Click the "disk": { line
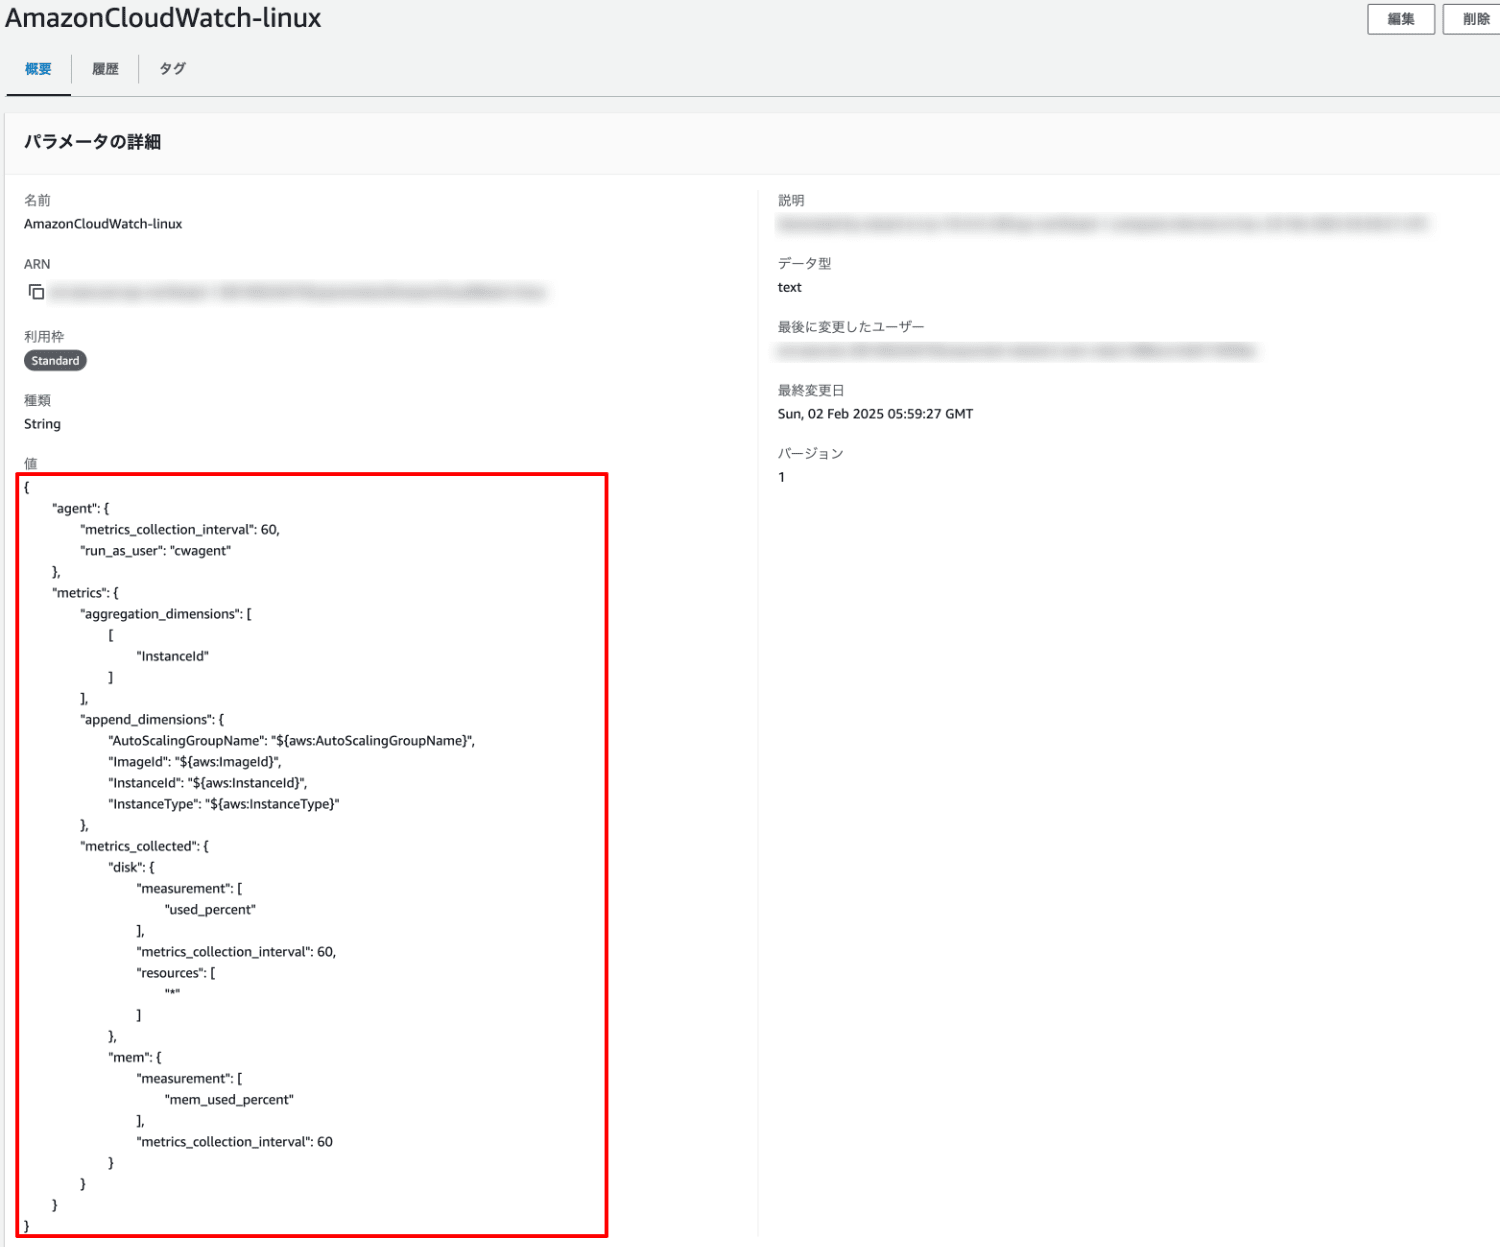This screenshot has height=1247, width=1500. click(x=132, y=868)
